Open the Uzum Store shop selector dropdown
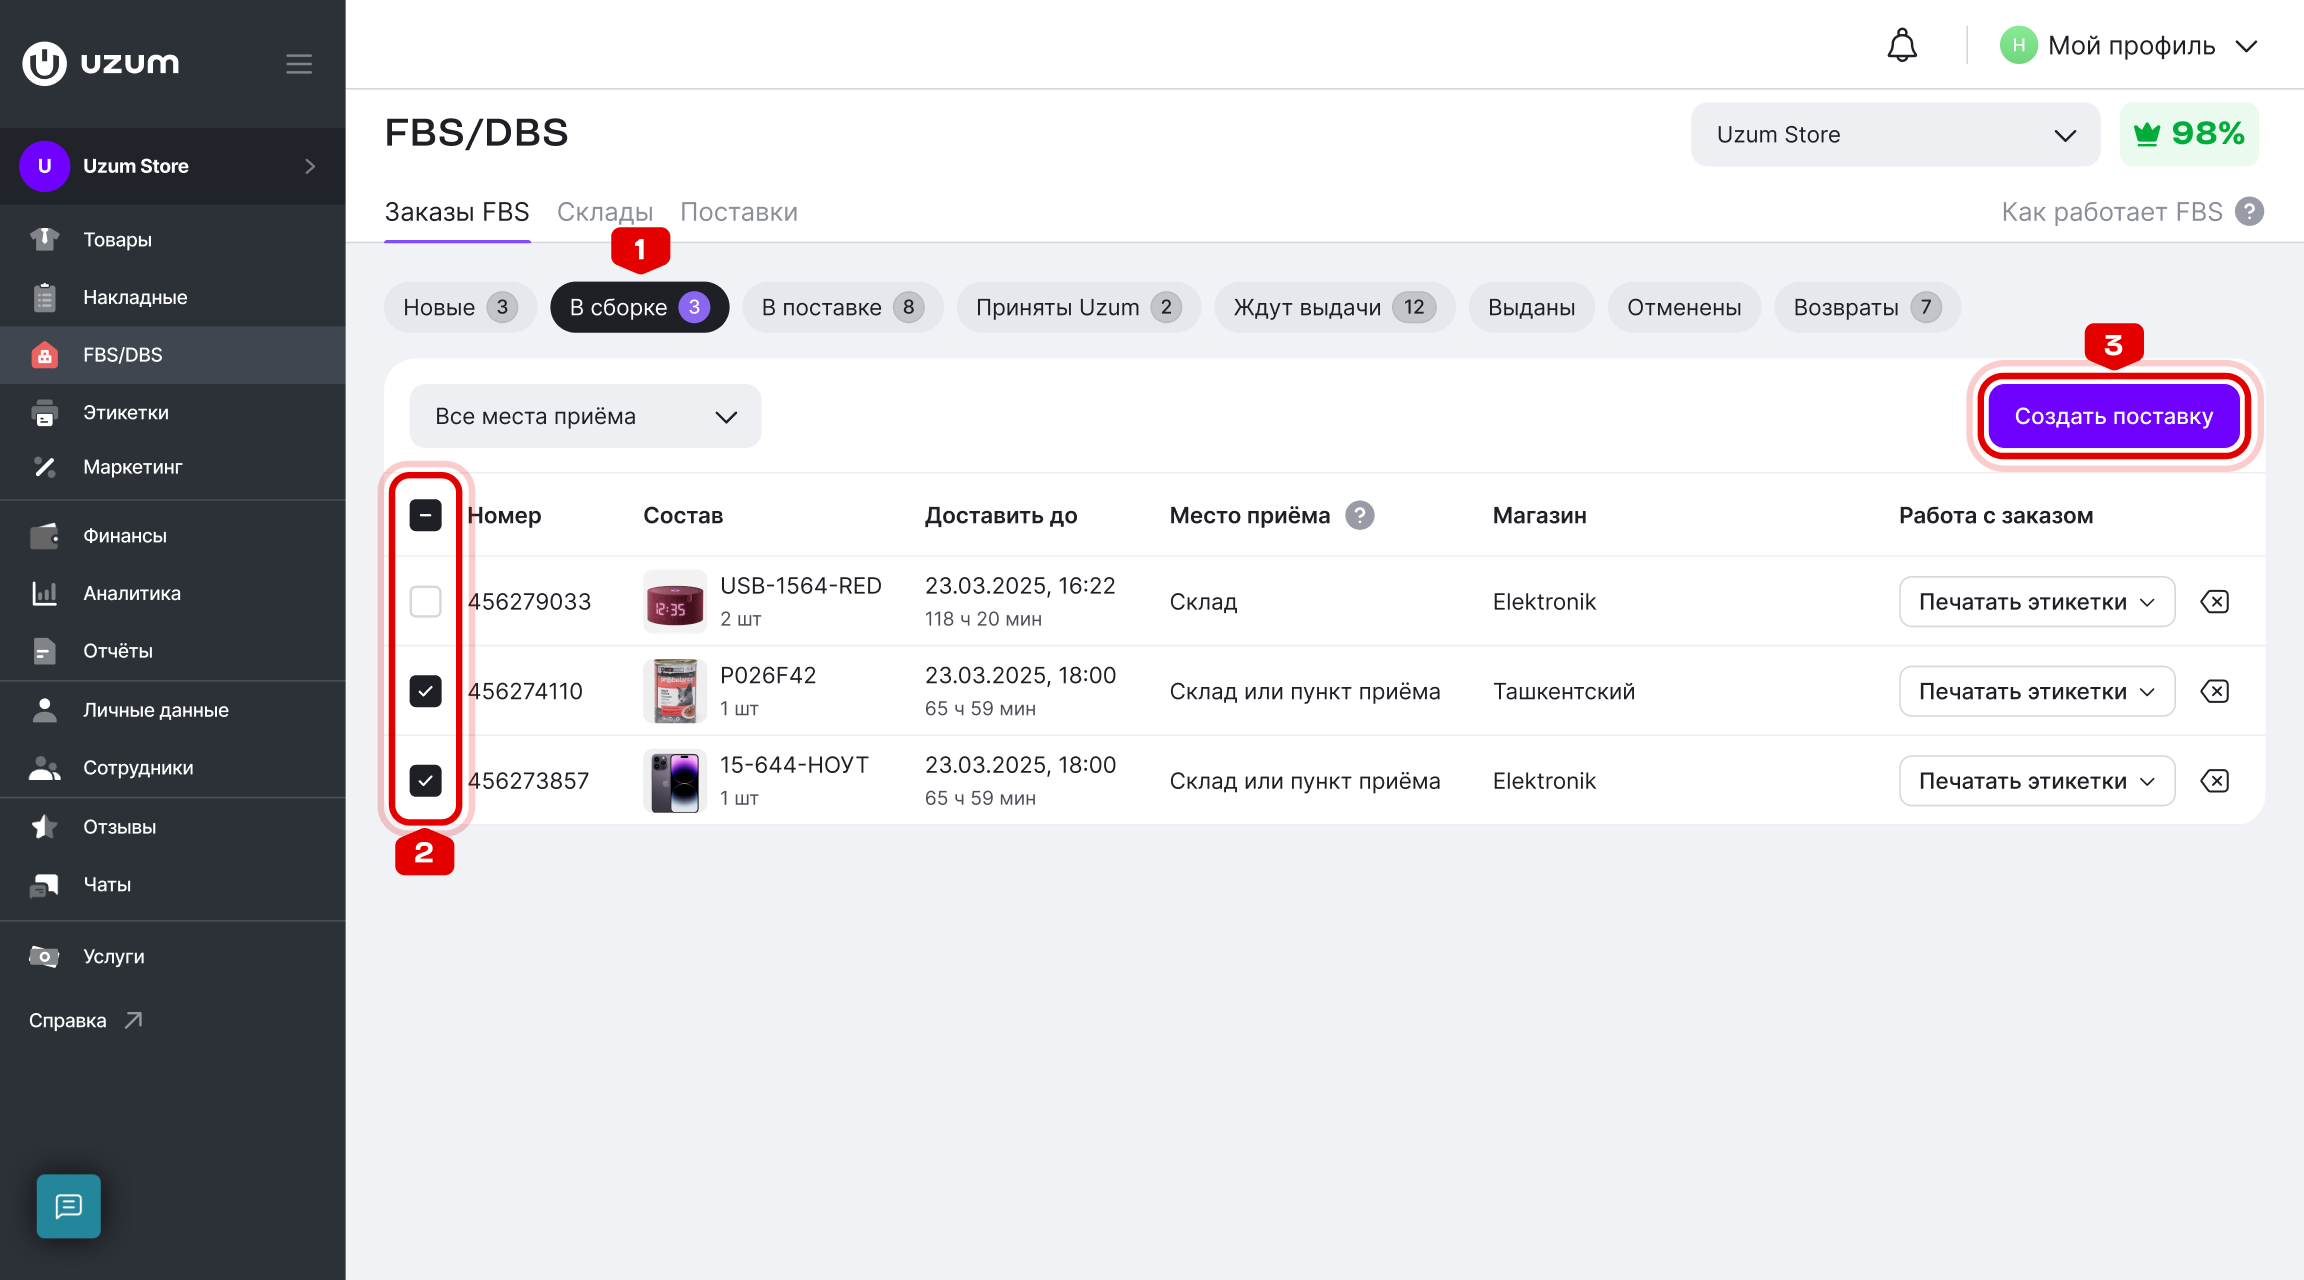Image resolution: width=2304 pixels, height=1280 pixels. [x=1895, y=134]
